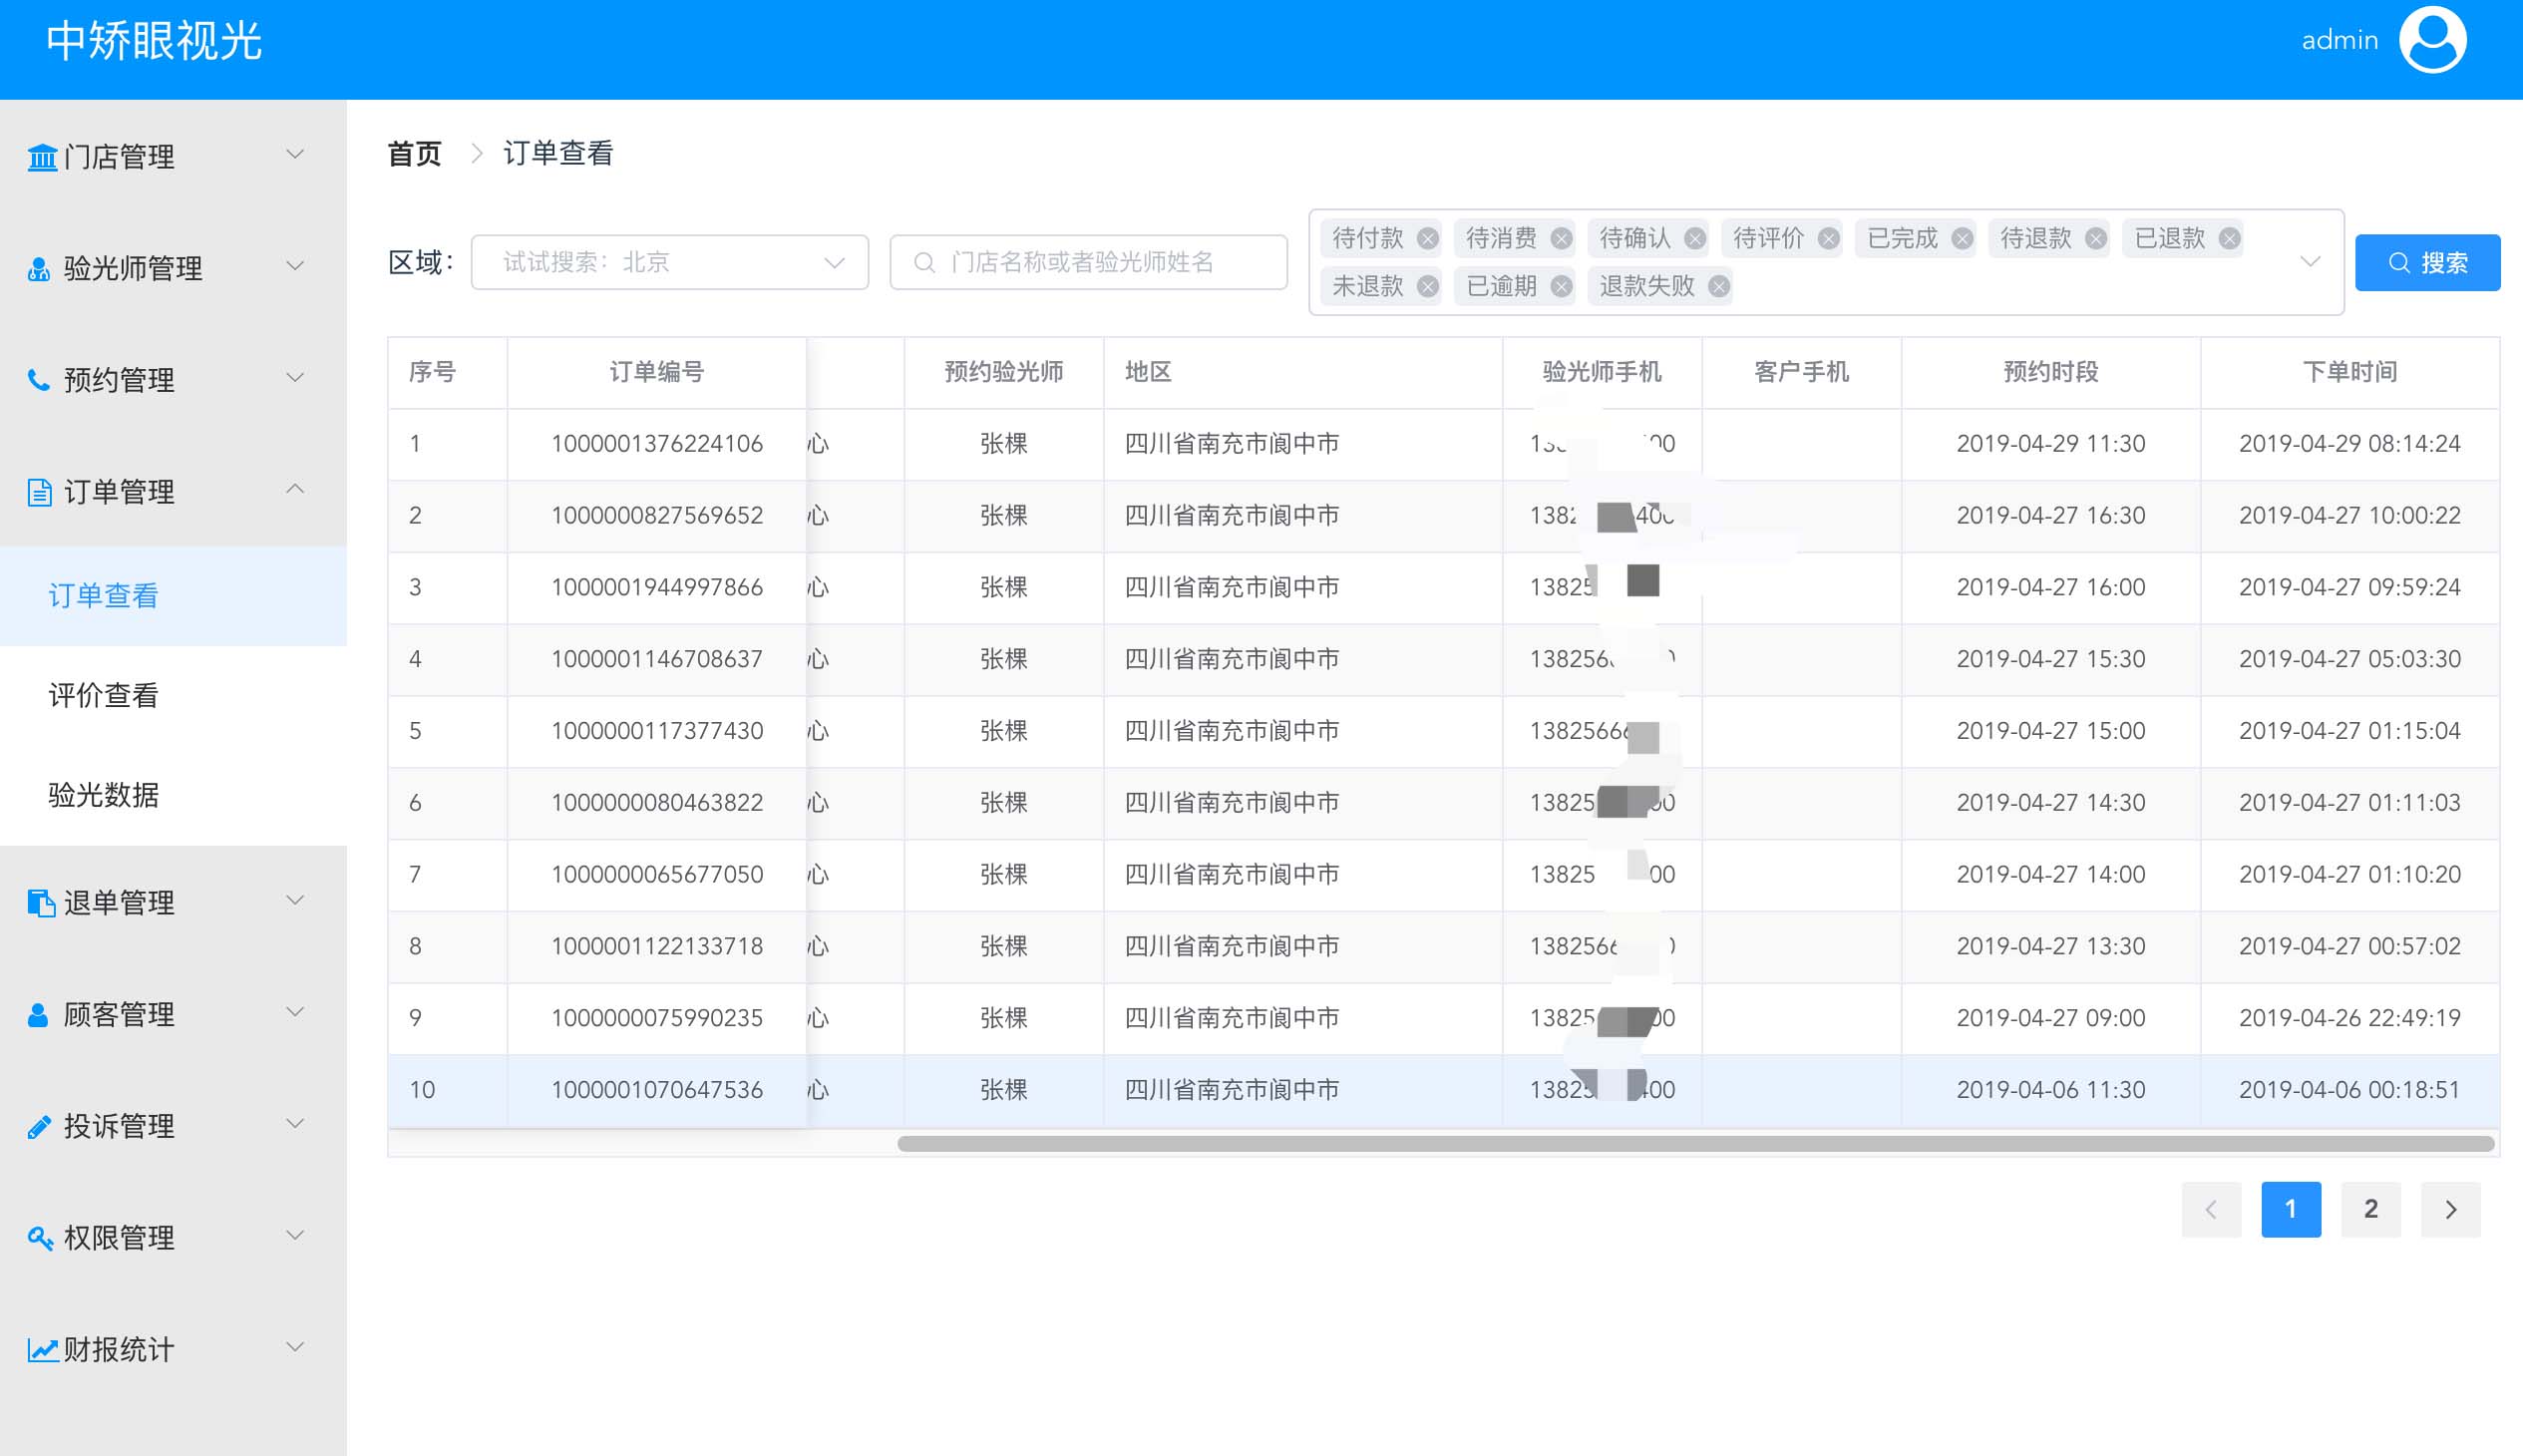Remove the 待消费 status tag
2523x1456 pixels.
click(x=1561, y=238)
